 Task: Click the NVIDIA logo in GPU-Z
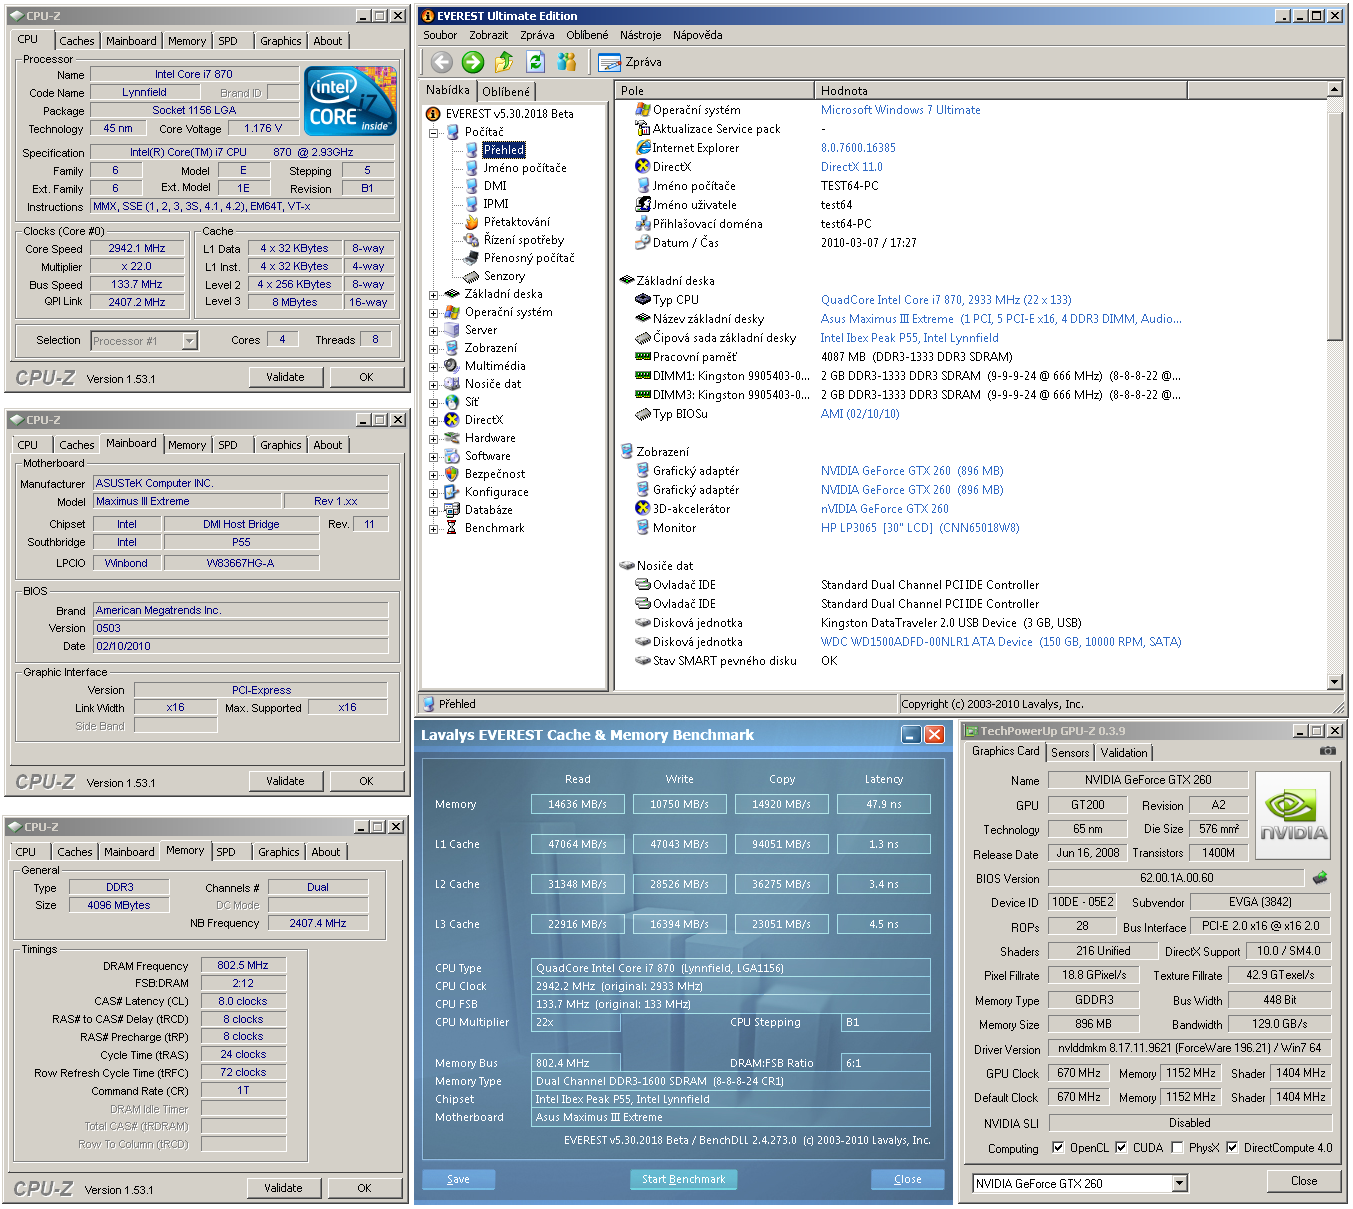pyautogui.click(x=1293, y=815)
